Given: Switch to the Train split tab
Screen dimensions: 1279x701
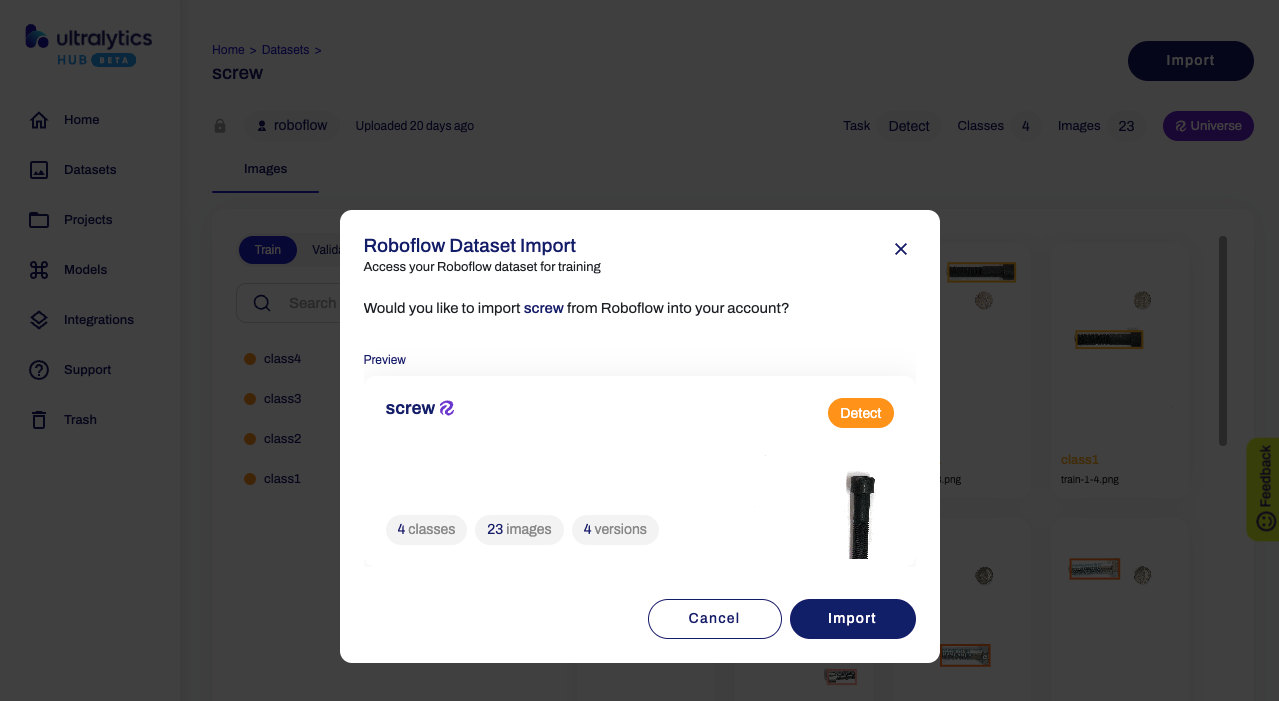Looking at the screenshot, I should (268, 250).
